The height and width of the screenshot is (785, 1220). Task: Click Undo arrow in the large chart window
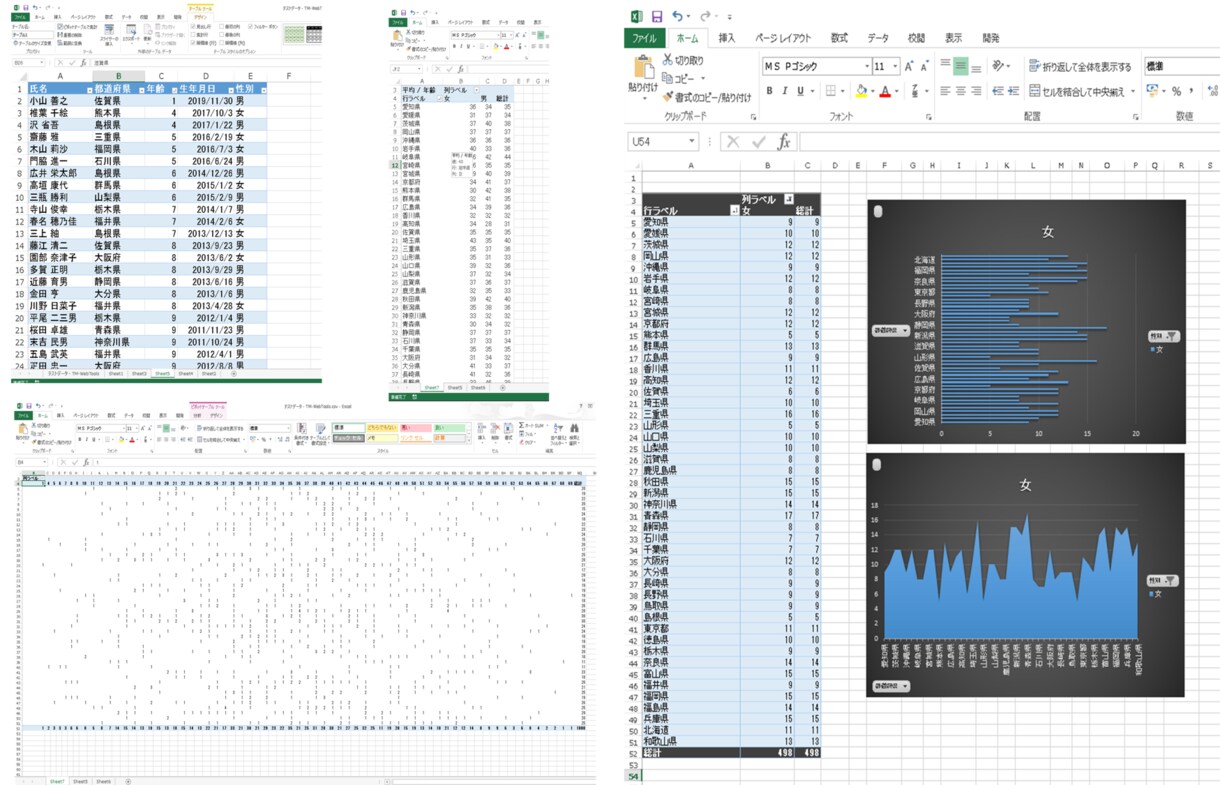point(679,16)
